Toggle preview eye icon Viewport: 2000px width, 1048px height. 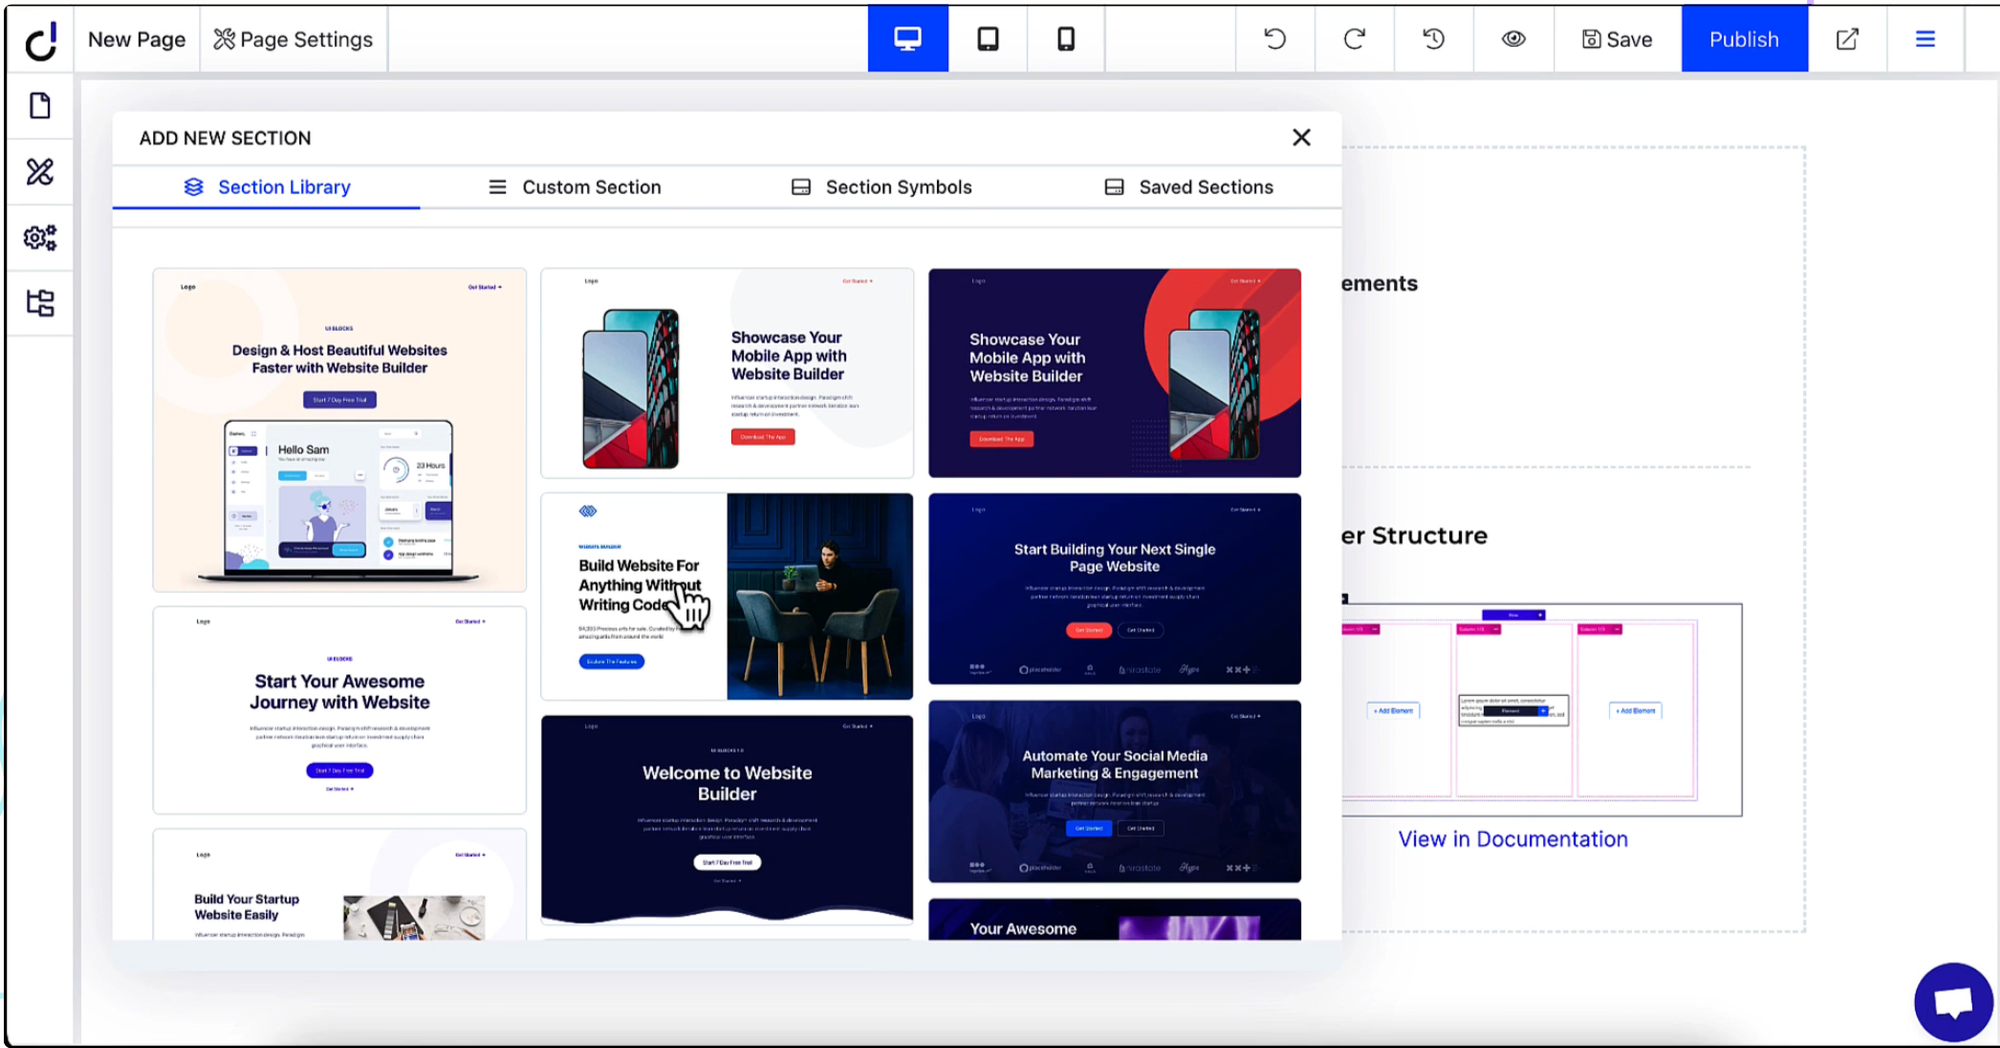(x=1514, y=39)
